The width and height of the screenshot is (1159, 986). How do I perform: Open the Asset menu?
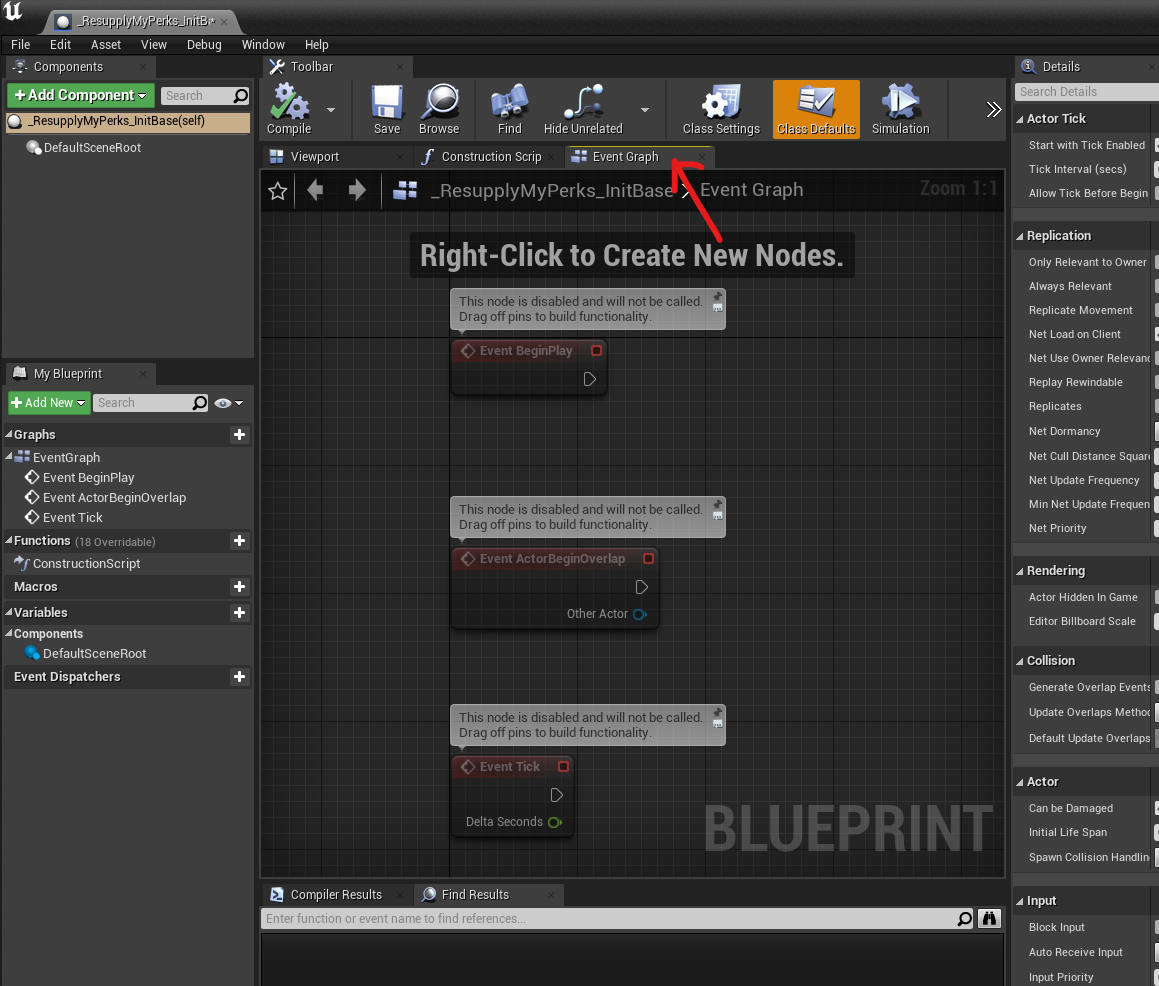point(106,44)
